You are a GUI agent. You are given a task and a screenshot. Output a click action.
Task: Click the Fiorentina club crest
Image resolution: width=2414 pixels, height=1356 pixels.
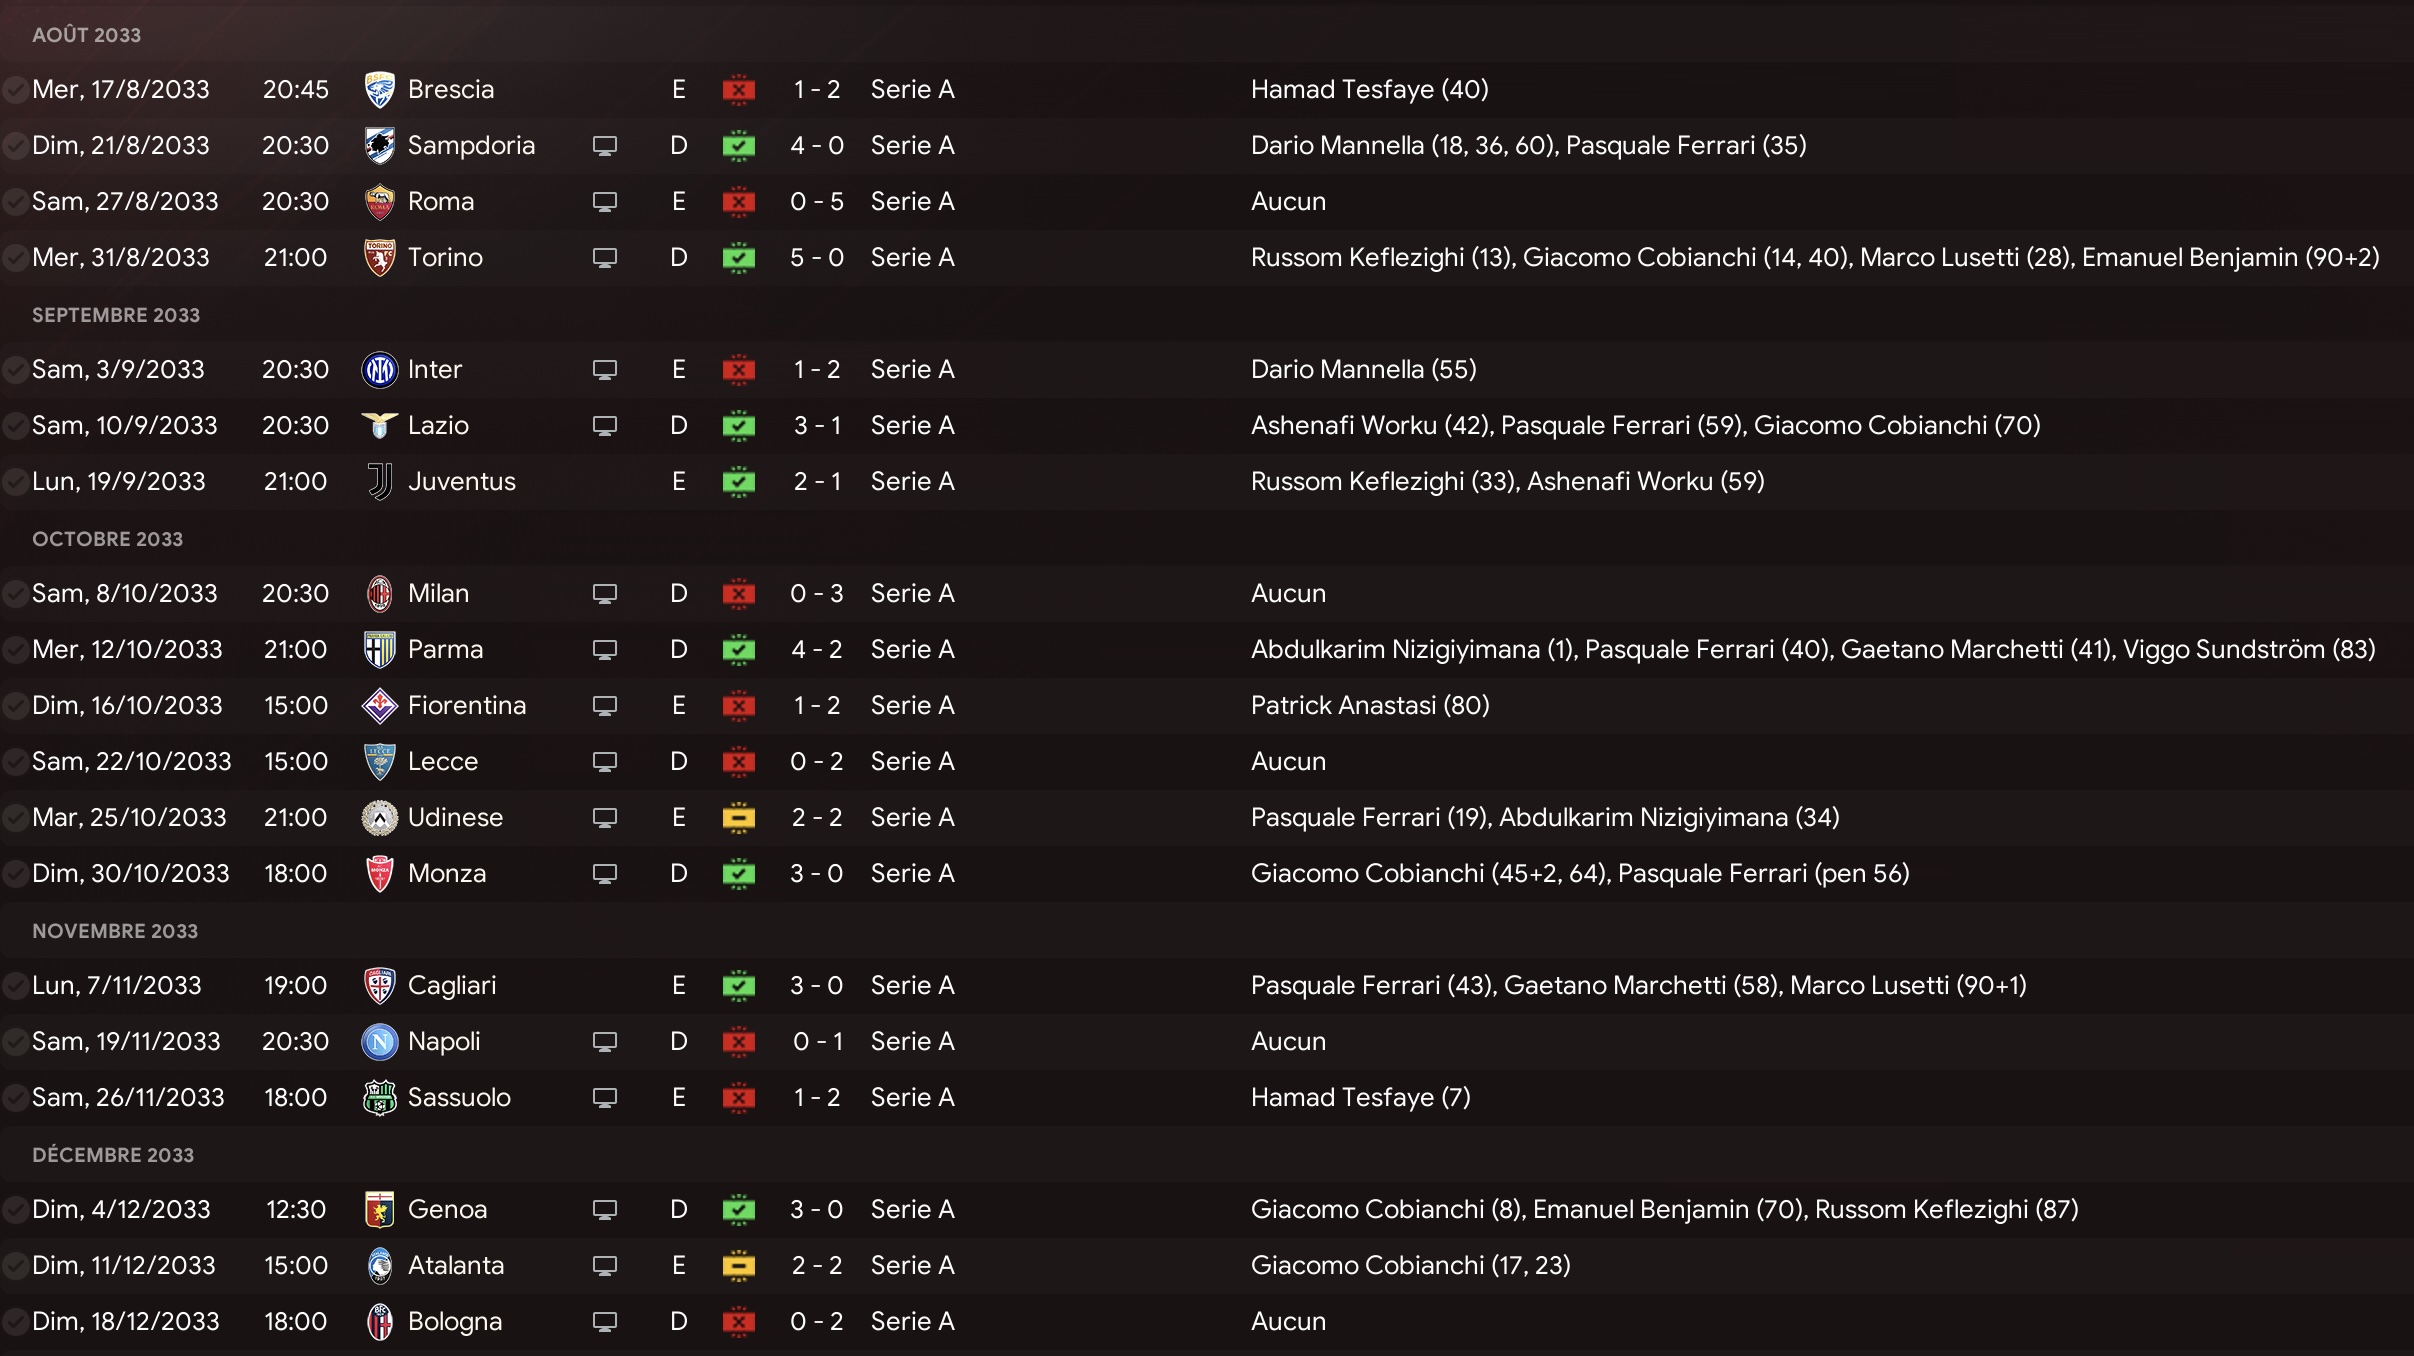pyautogui.click(x=379, y=706)
